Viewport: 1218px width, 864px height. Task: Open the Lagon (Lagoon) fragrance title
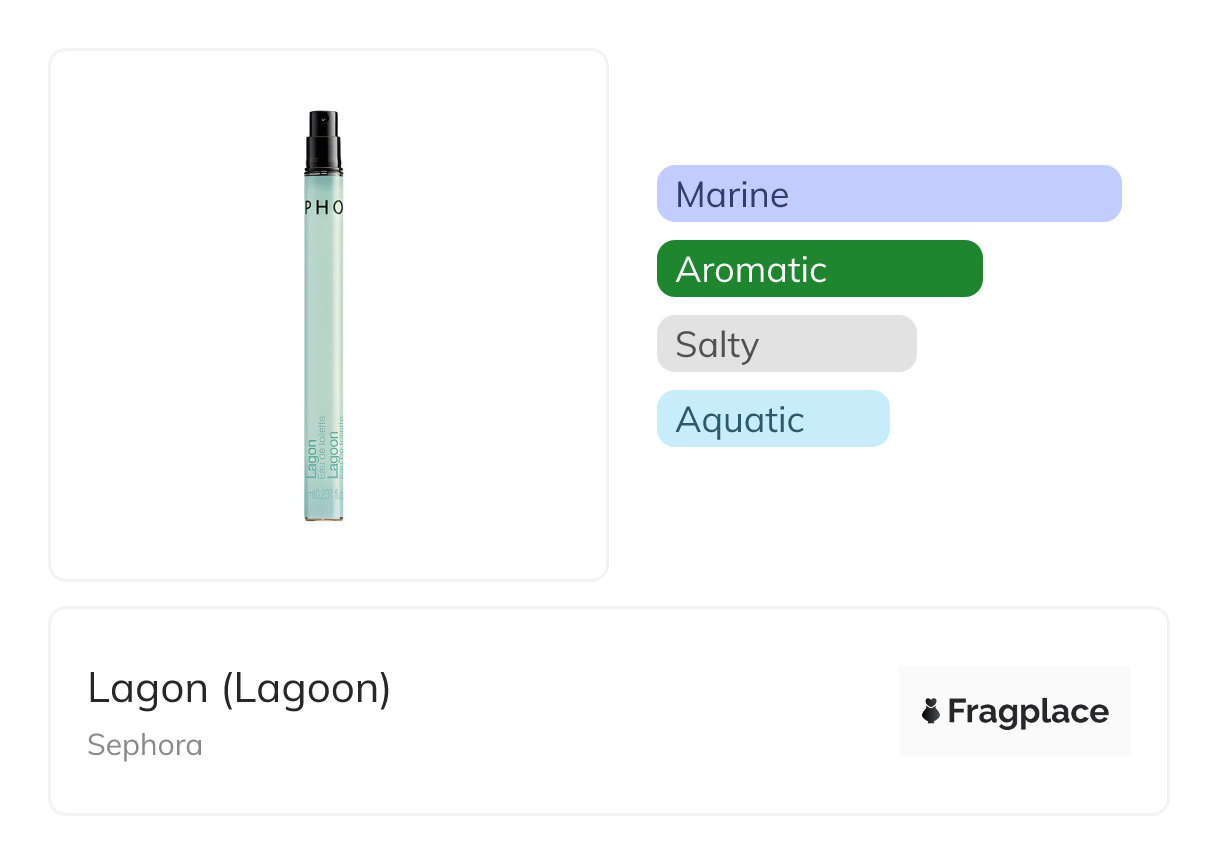[x=239, y=688]
